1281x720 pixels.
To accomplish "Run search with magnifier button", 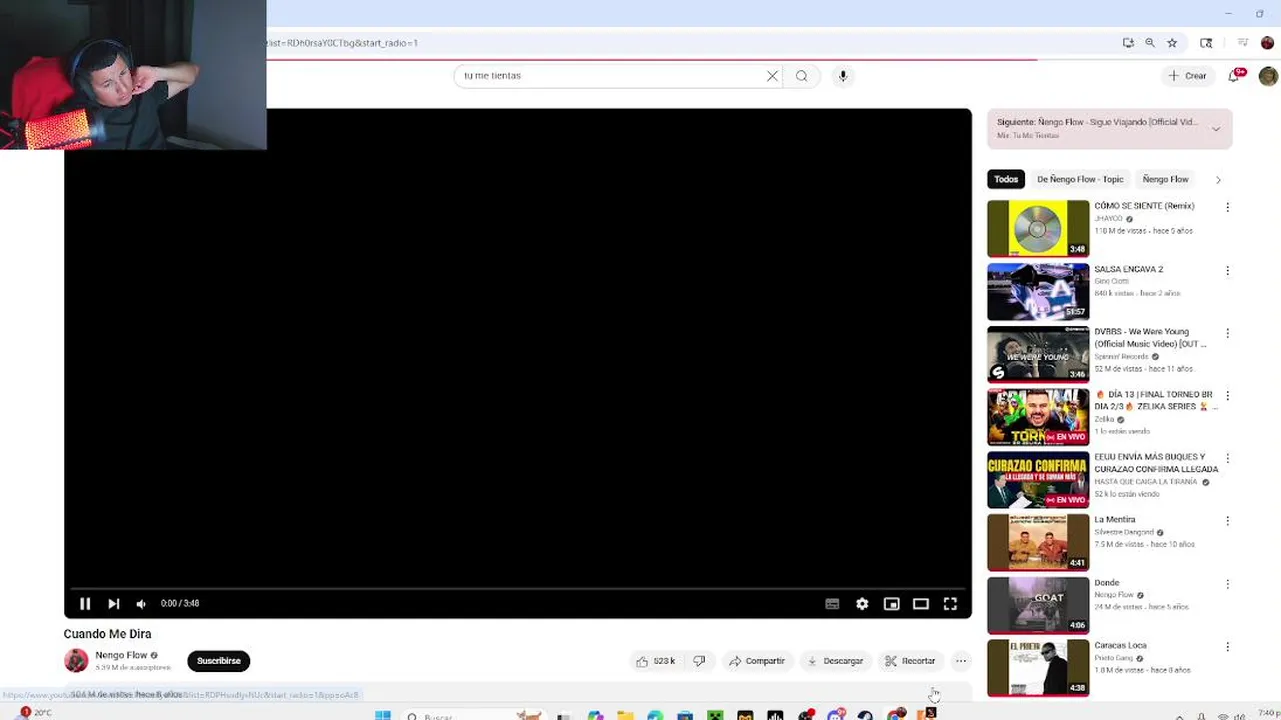I will pyautogui.click(x=802, y=76).
